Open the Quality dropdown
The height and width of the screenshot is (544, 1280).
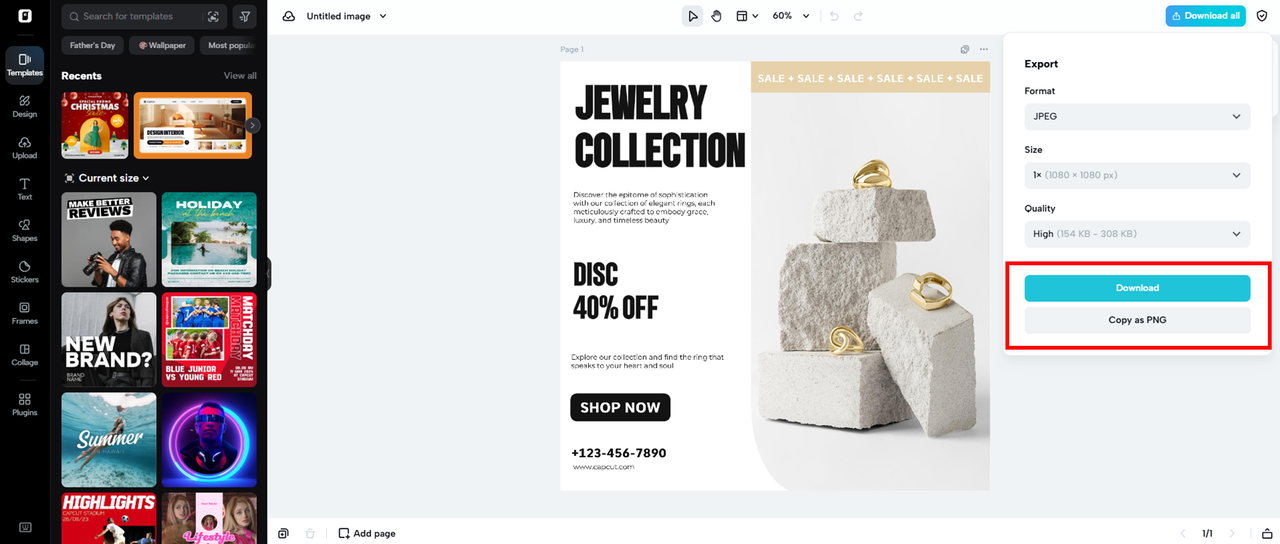pyautogui.click(x=1137, y=234)
